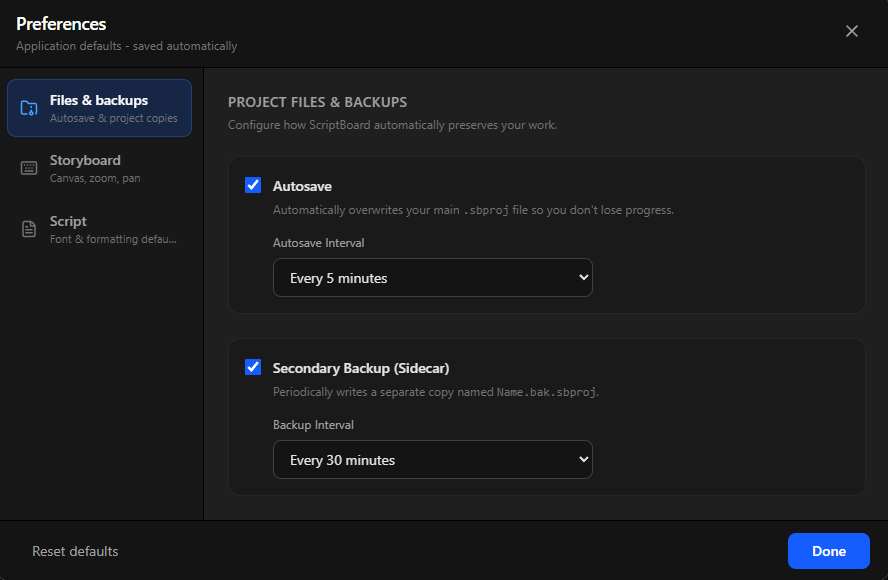Image resolution: width=888 pixels, height=580 pixels.
Task: Click the 'Autosave & project copies' subtitle
Action: [x=114, y=118]
